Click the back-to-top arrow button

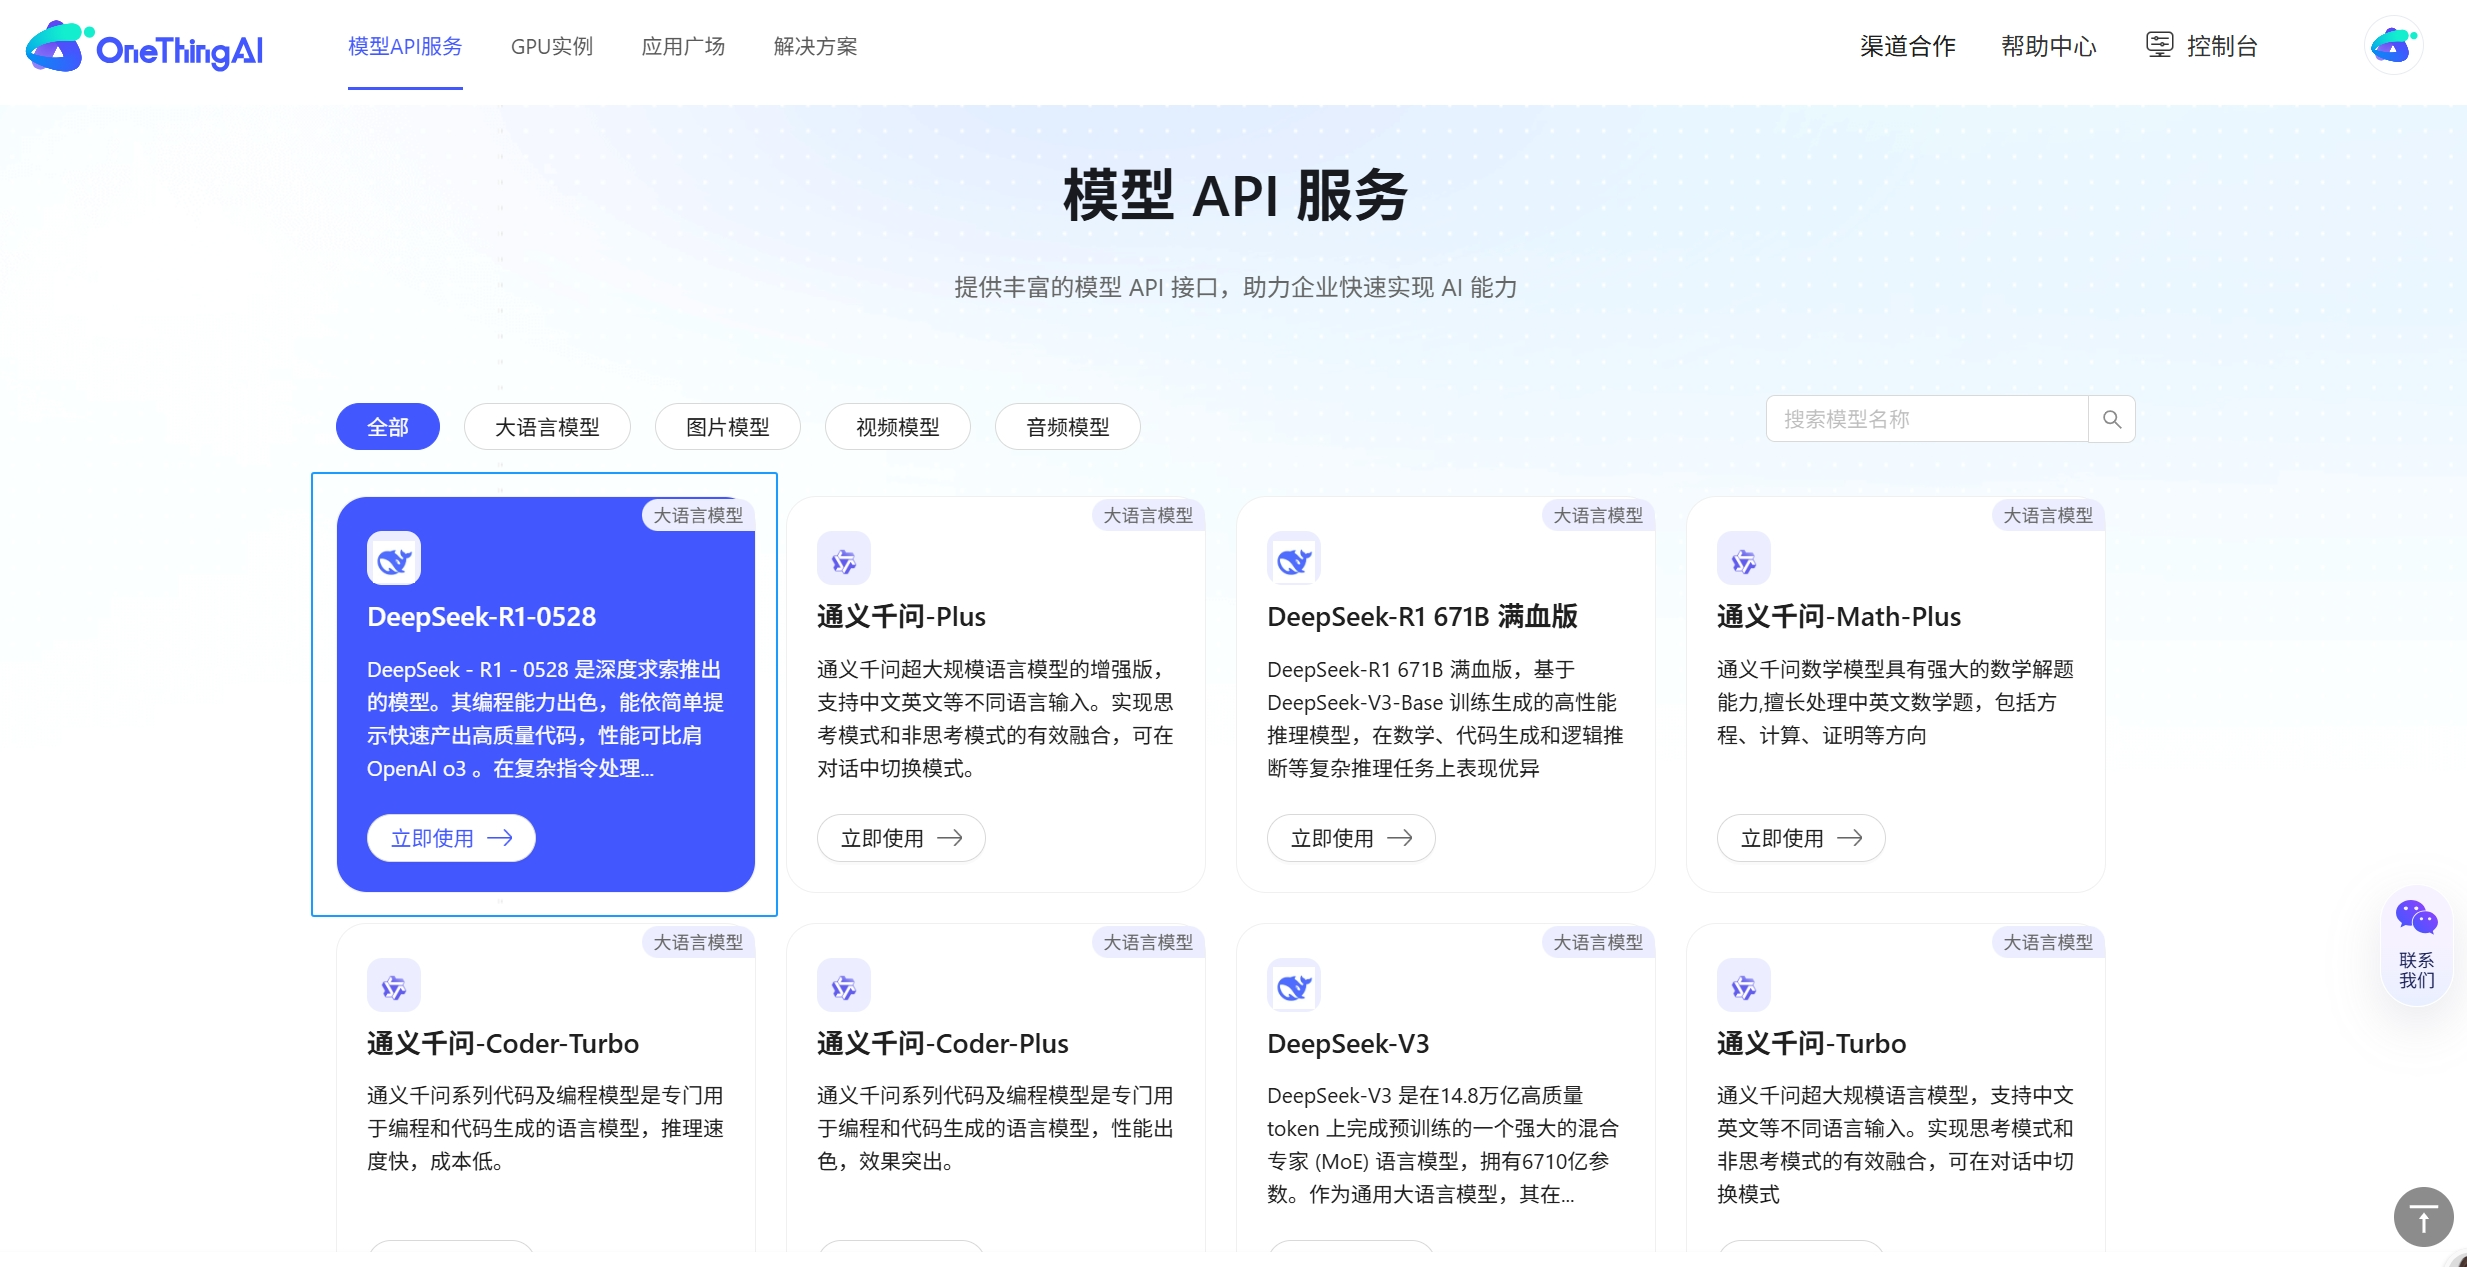tap(2422, 1217)
